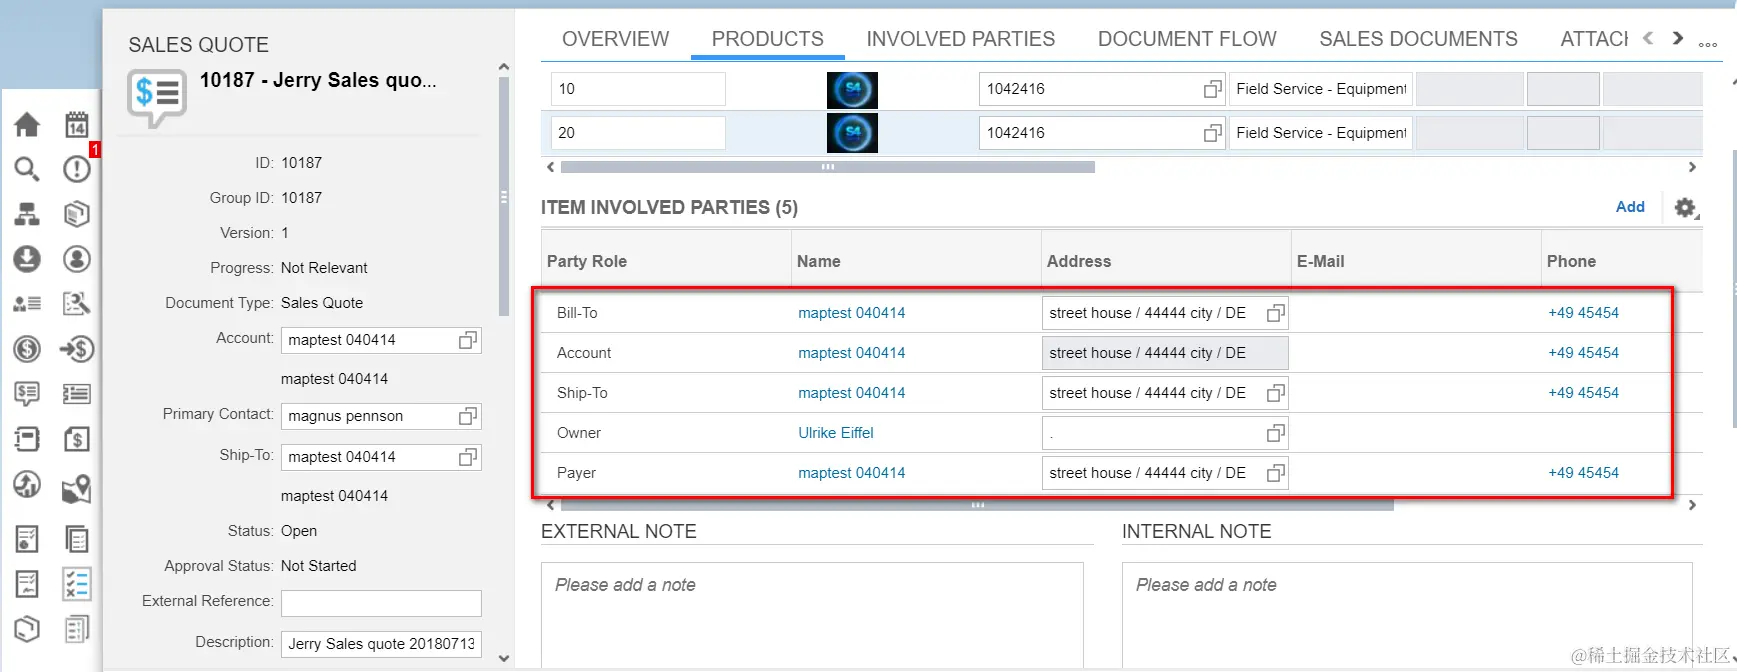Open value help for product 1042416 row 10
Image resolution: width=1737 pixels, height=672 pixels.
tap(1212, 89)
